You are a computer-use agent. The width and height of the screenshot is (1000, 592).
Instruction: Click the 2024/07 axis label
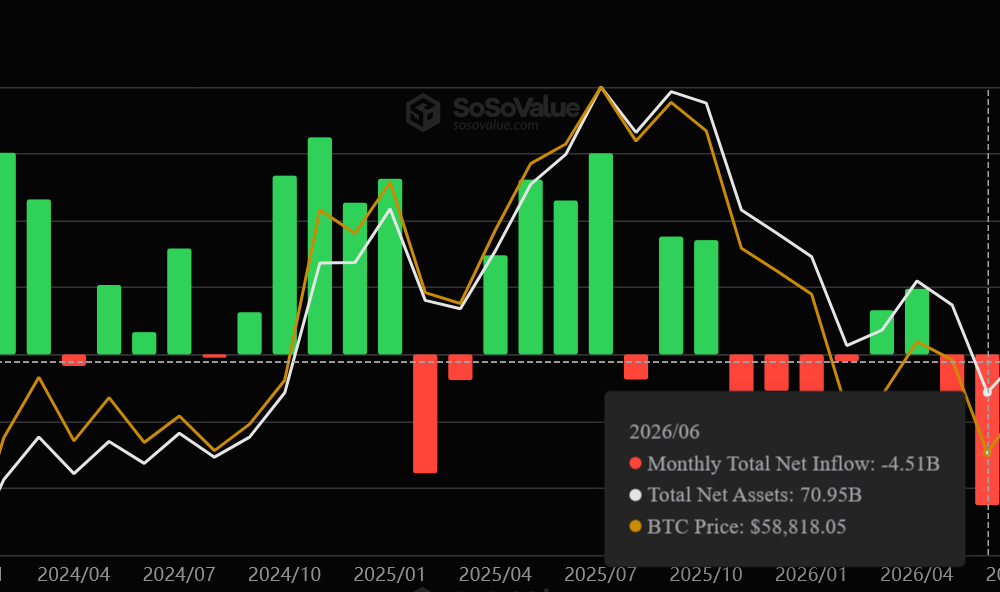(179, 574)
